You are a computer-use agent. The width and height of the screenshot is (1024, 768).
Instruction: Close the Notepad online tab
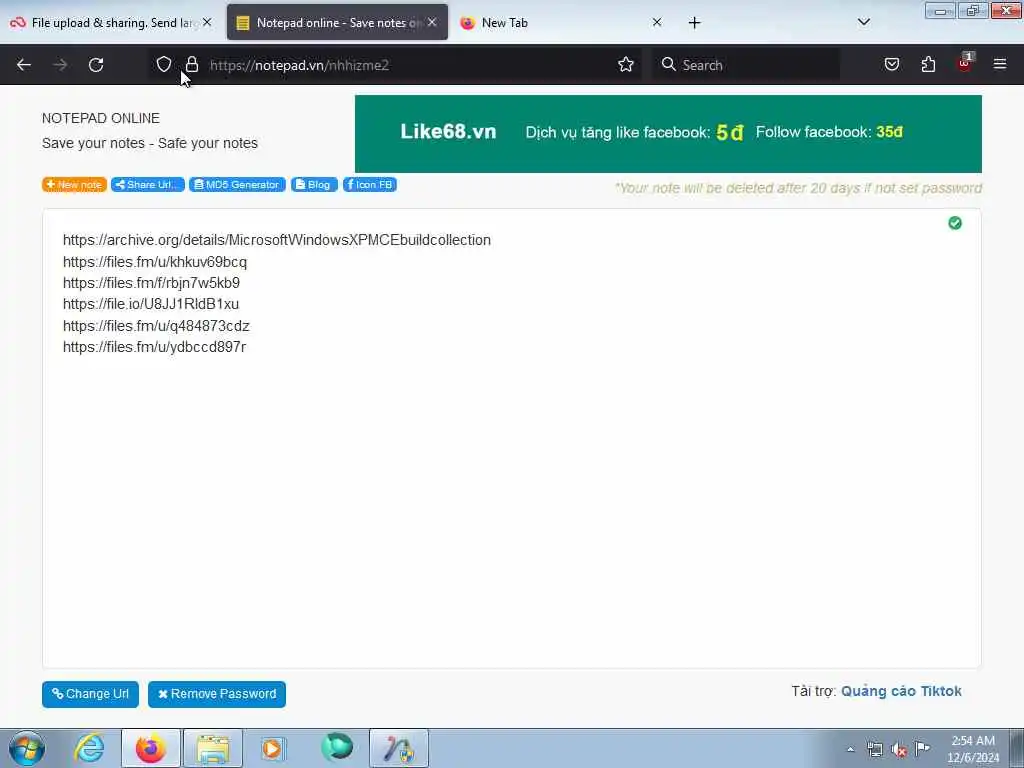(x=432, y=22)
